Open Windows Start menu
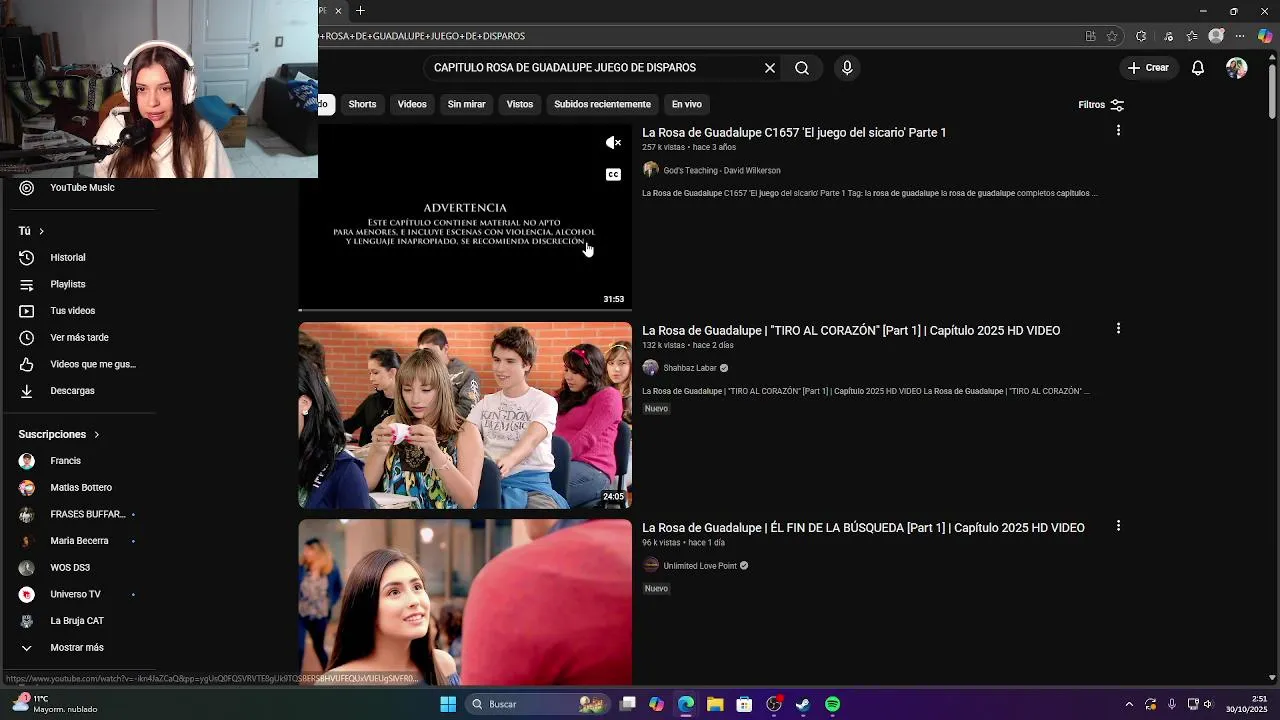This screenshot has width=1280, height=720. 448,704
